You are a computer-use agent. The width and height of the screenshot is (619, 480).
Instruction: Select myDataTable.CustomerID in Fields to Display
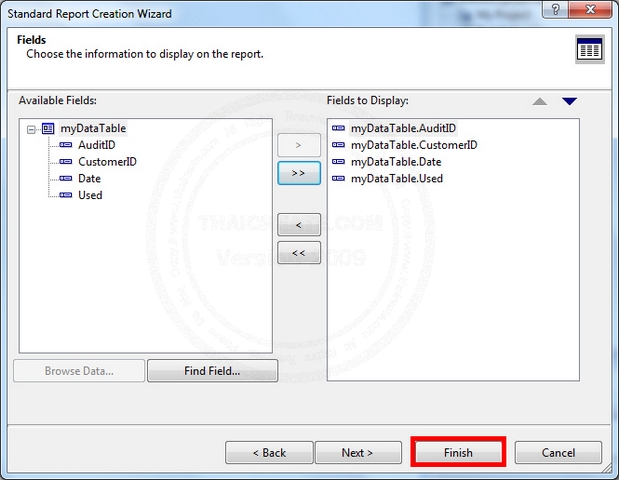point(414,145)
